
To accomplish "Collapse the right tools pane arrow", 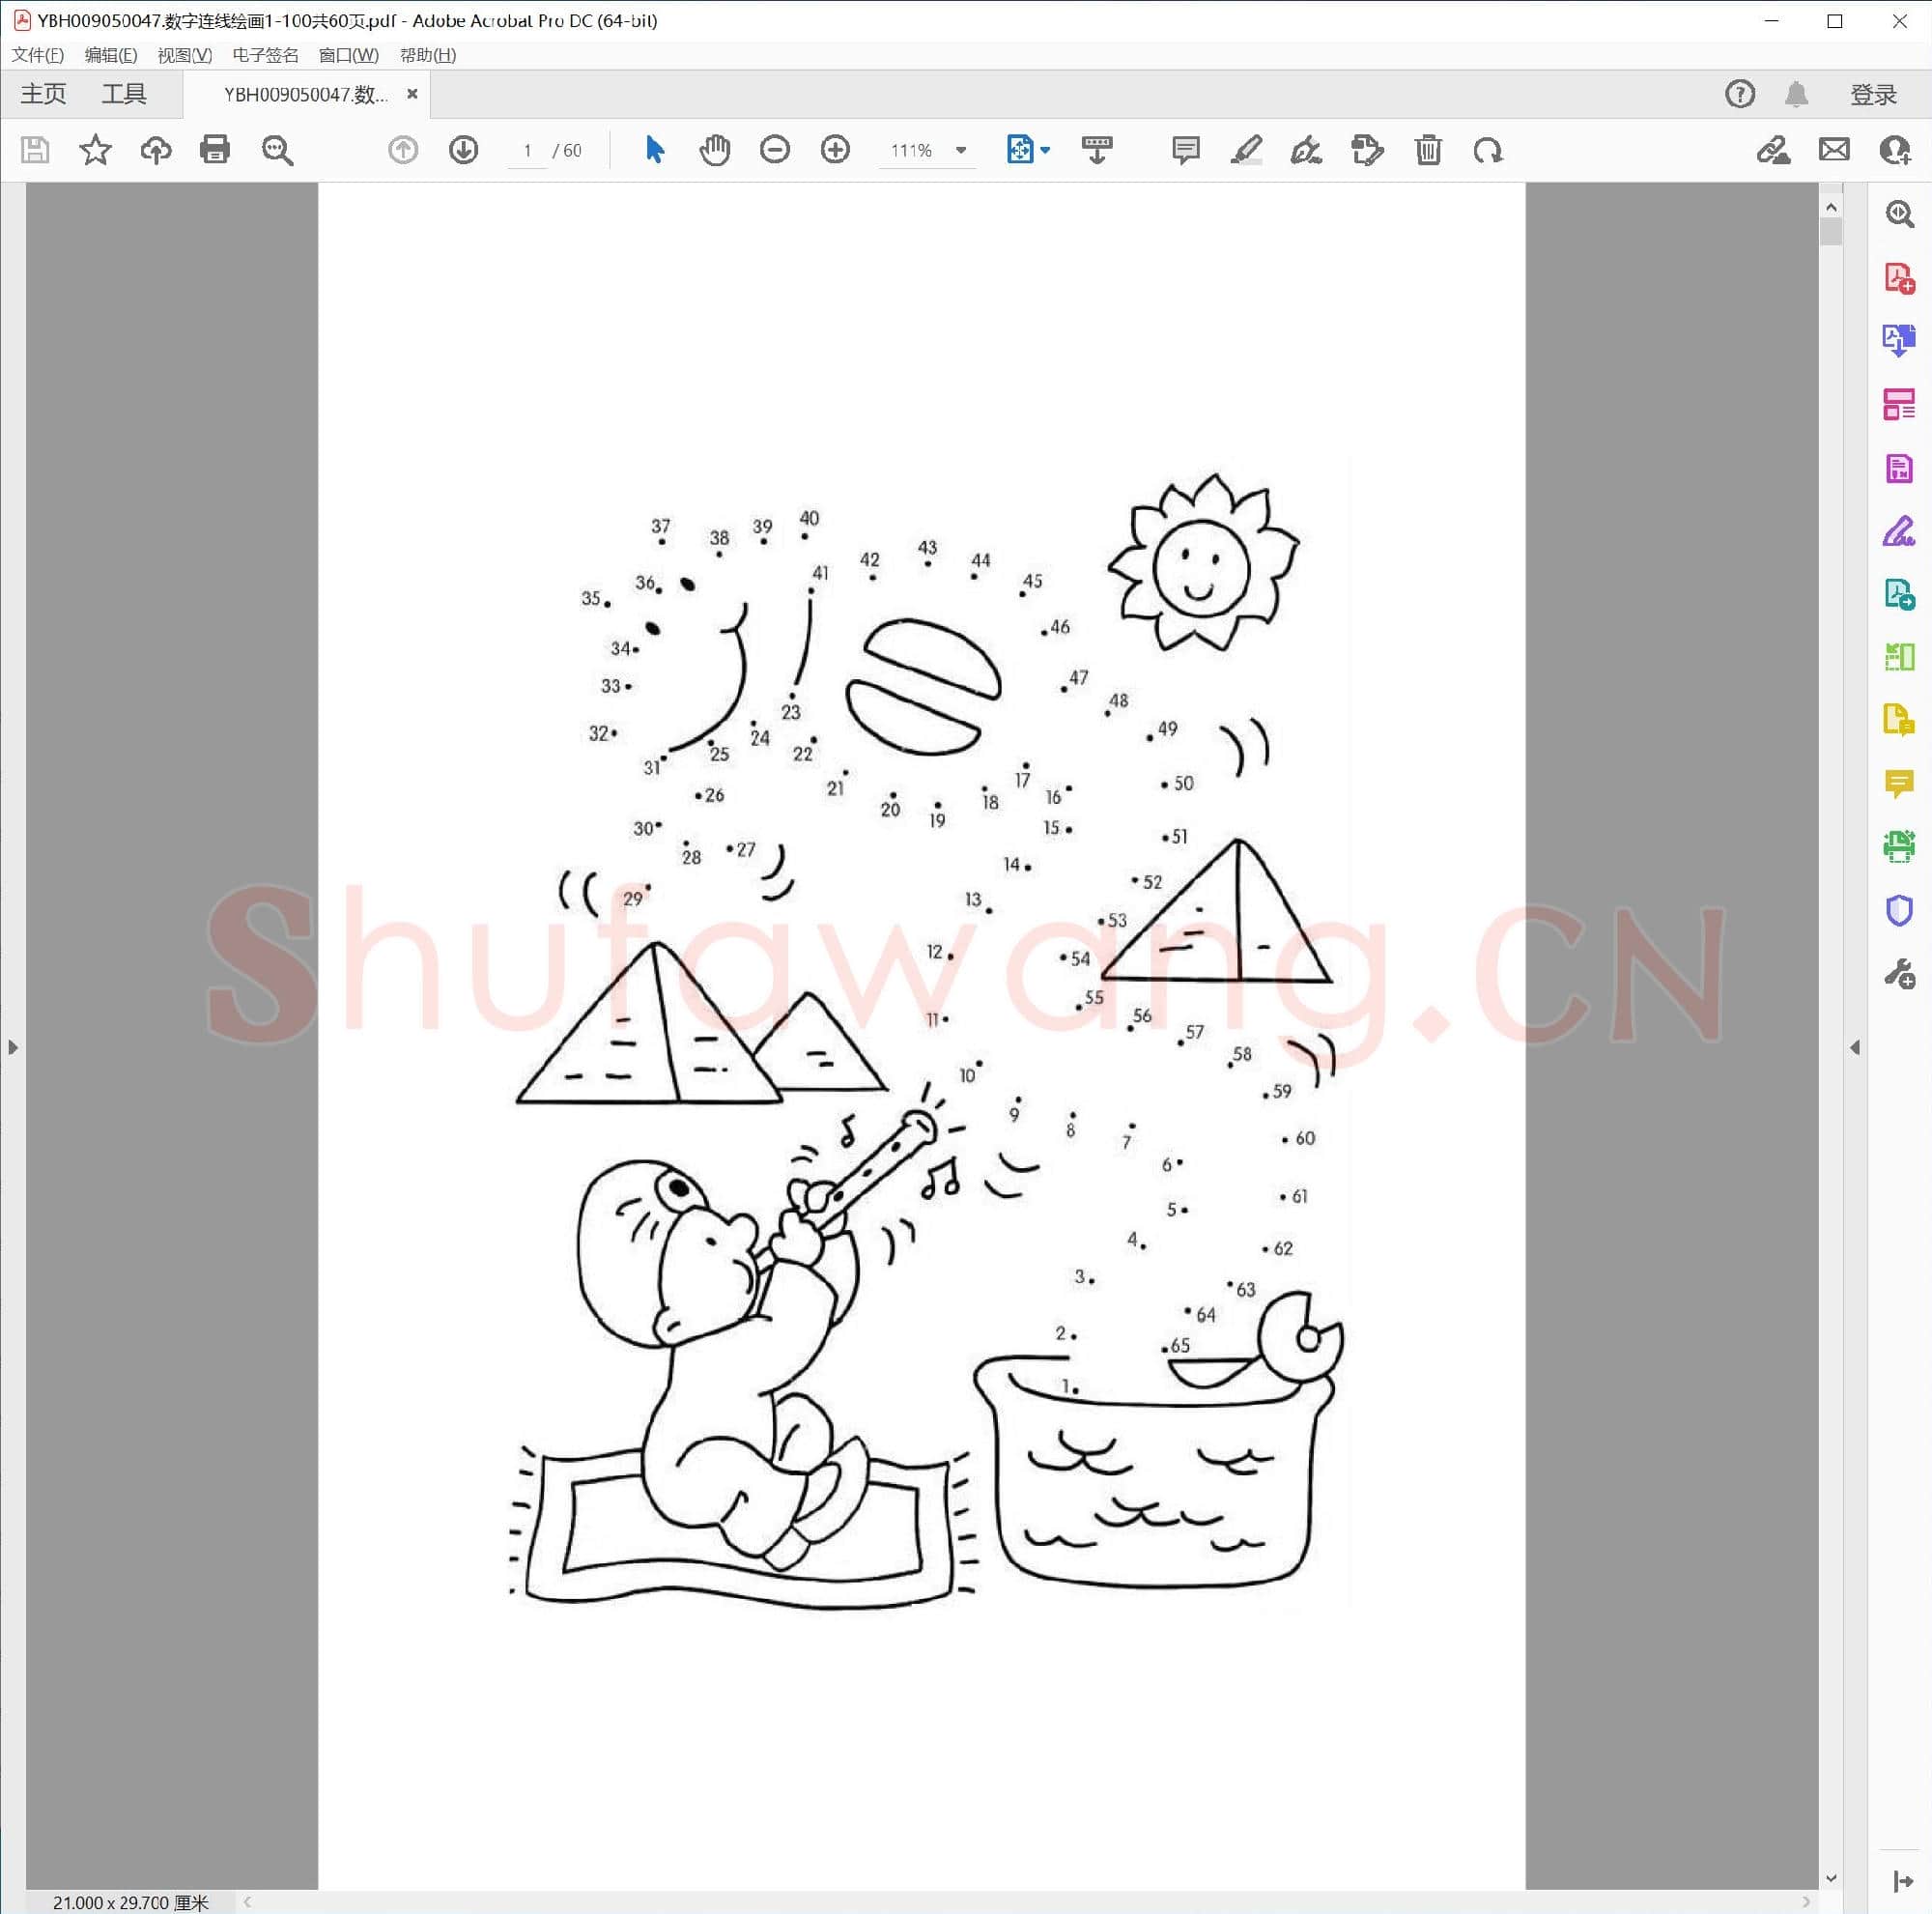I will click(x=1855, y=1047).
